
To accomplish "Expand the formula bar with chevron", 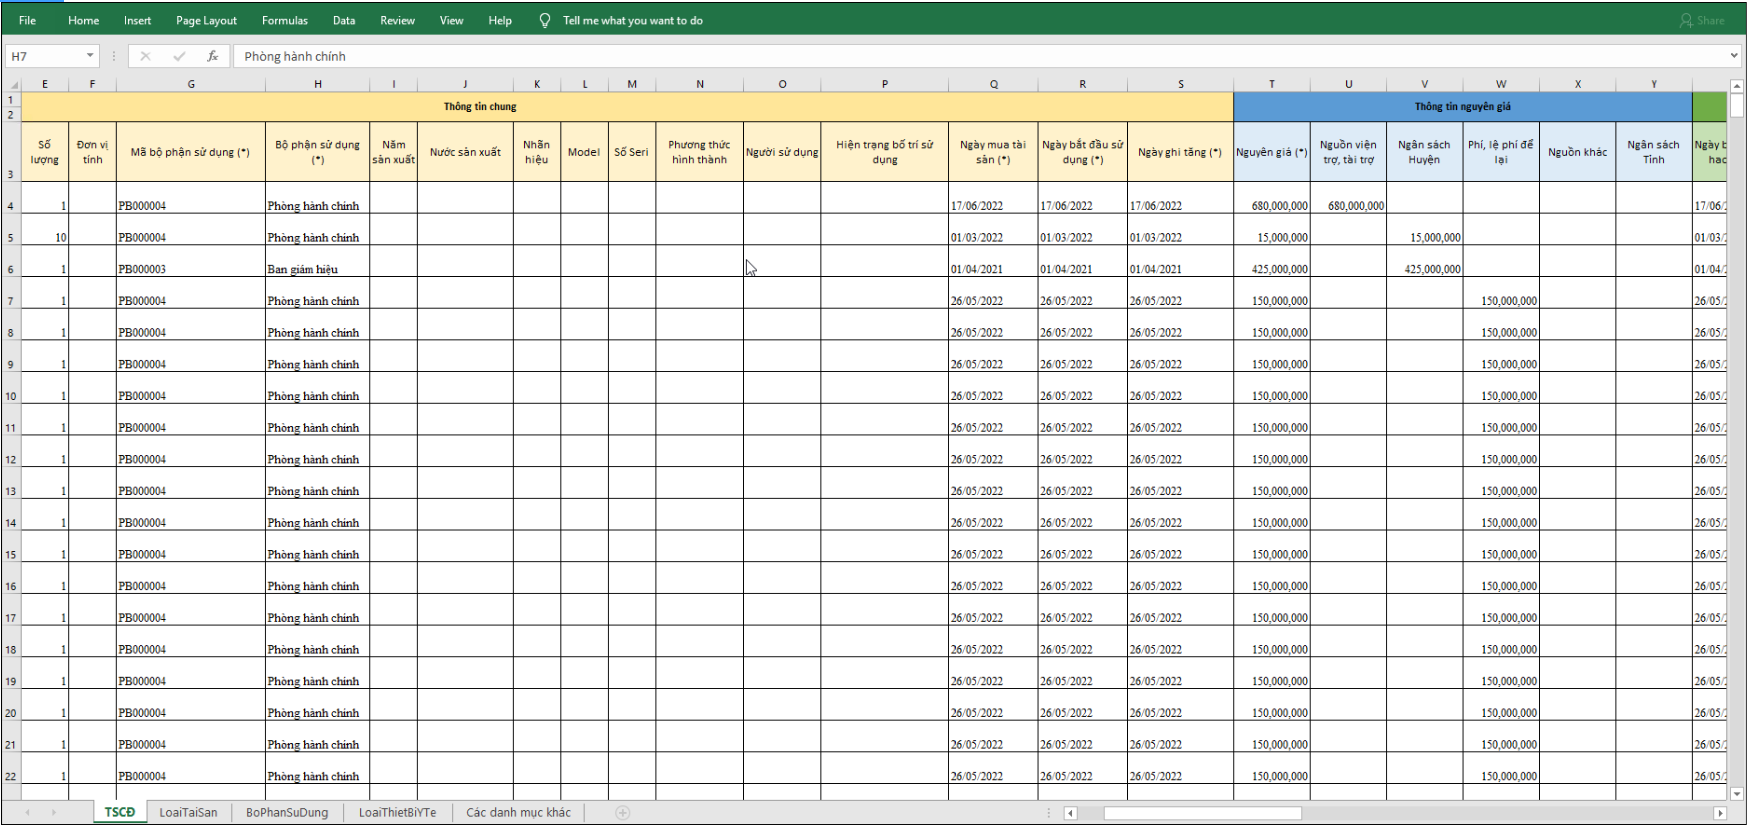I will click(x=1734, y=56).
